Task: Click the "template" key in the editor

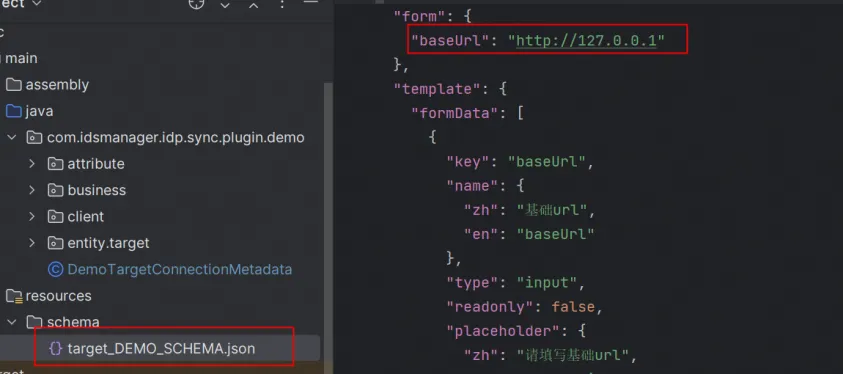Action: click(437, 89)
